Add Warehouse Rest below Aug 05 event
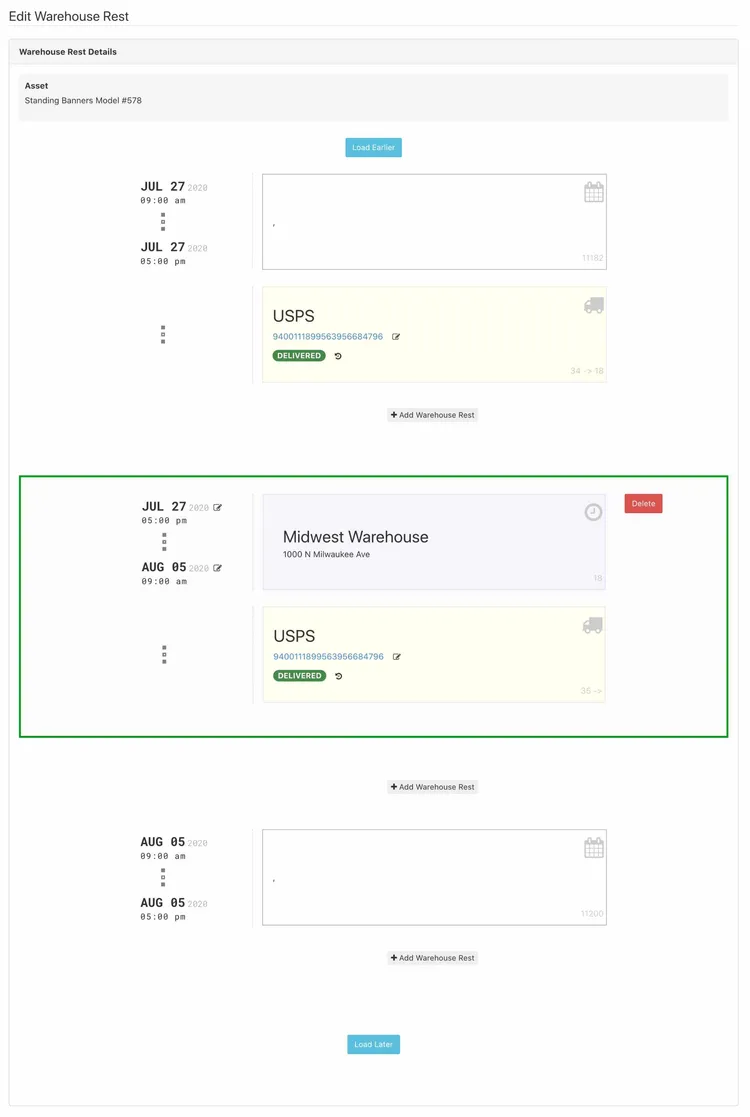The width and height of the screenshot is (750, 1117). coord(432,958)
